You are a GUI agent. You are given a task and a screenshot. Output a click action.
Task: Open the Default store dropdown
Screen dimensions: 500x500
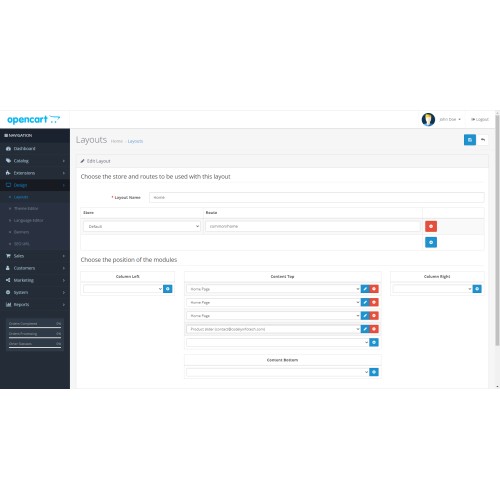(x=142, y=226)
